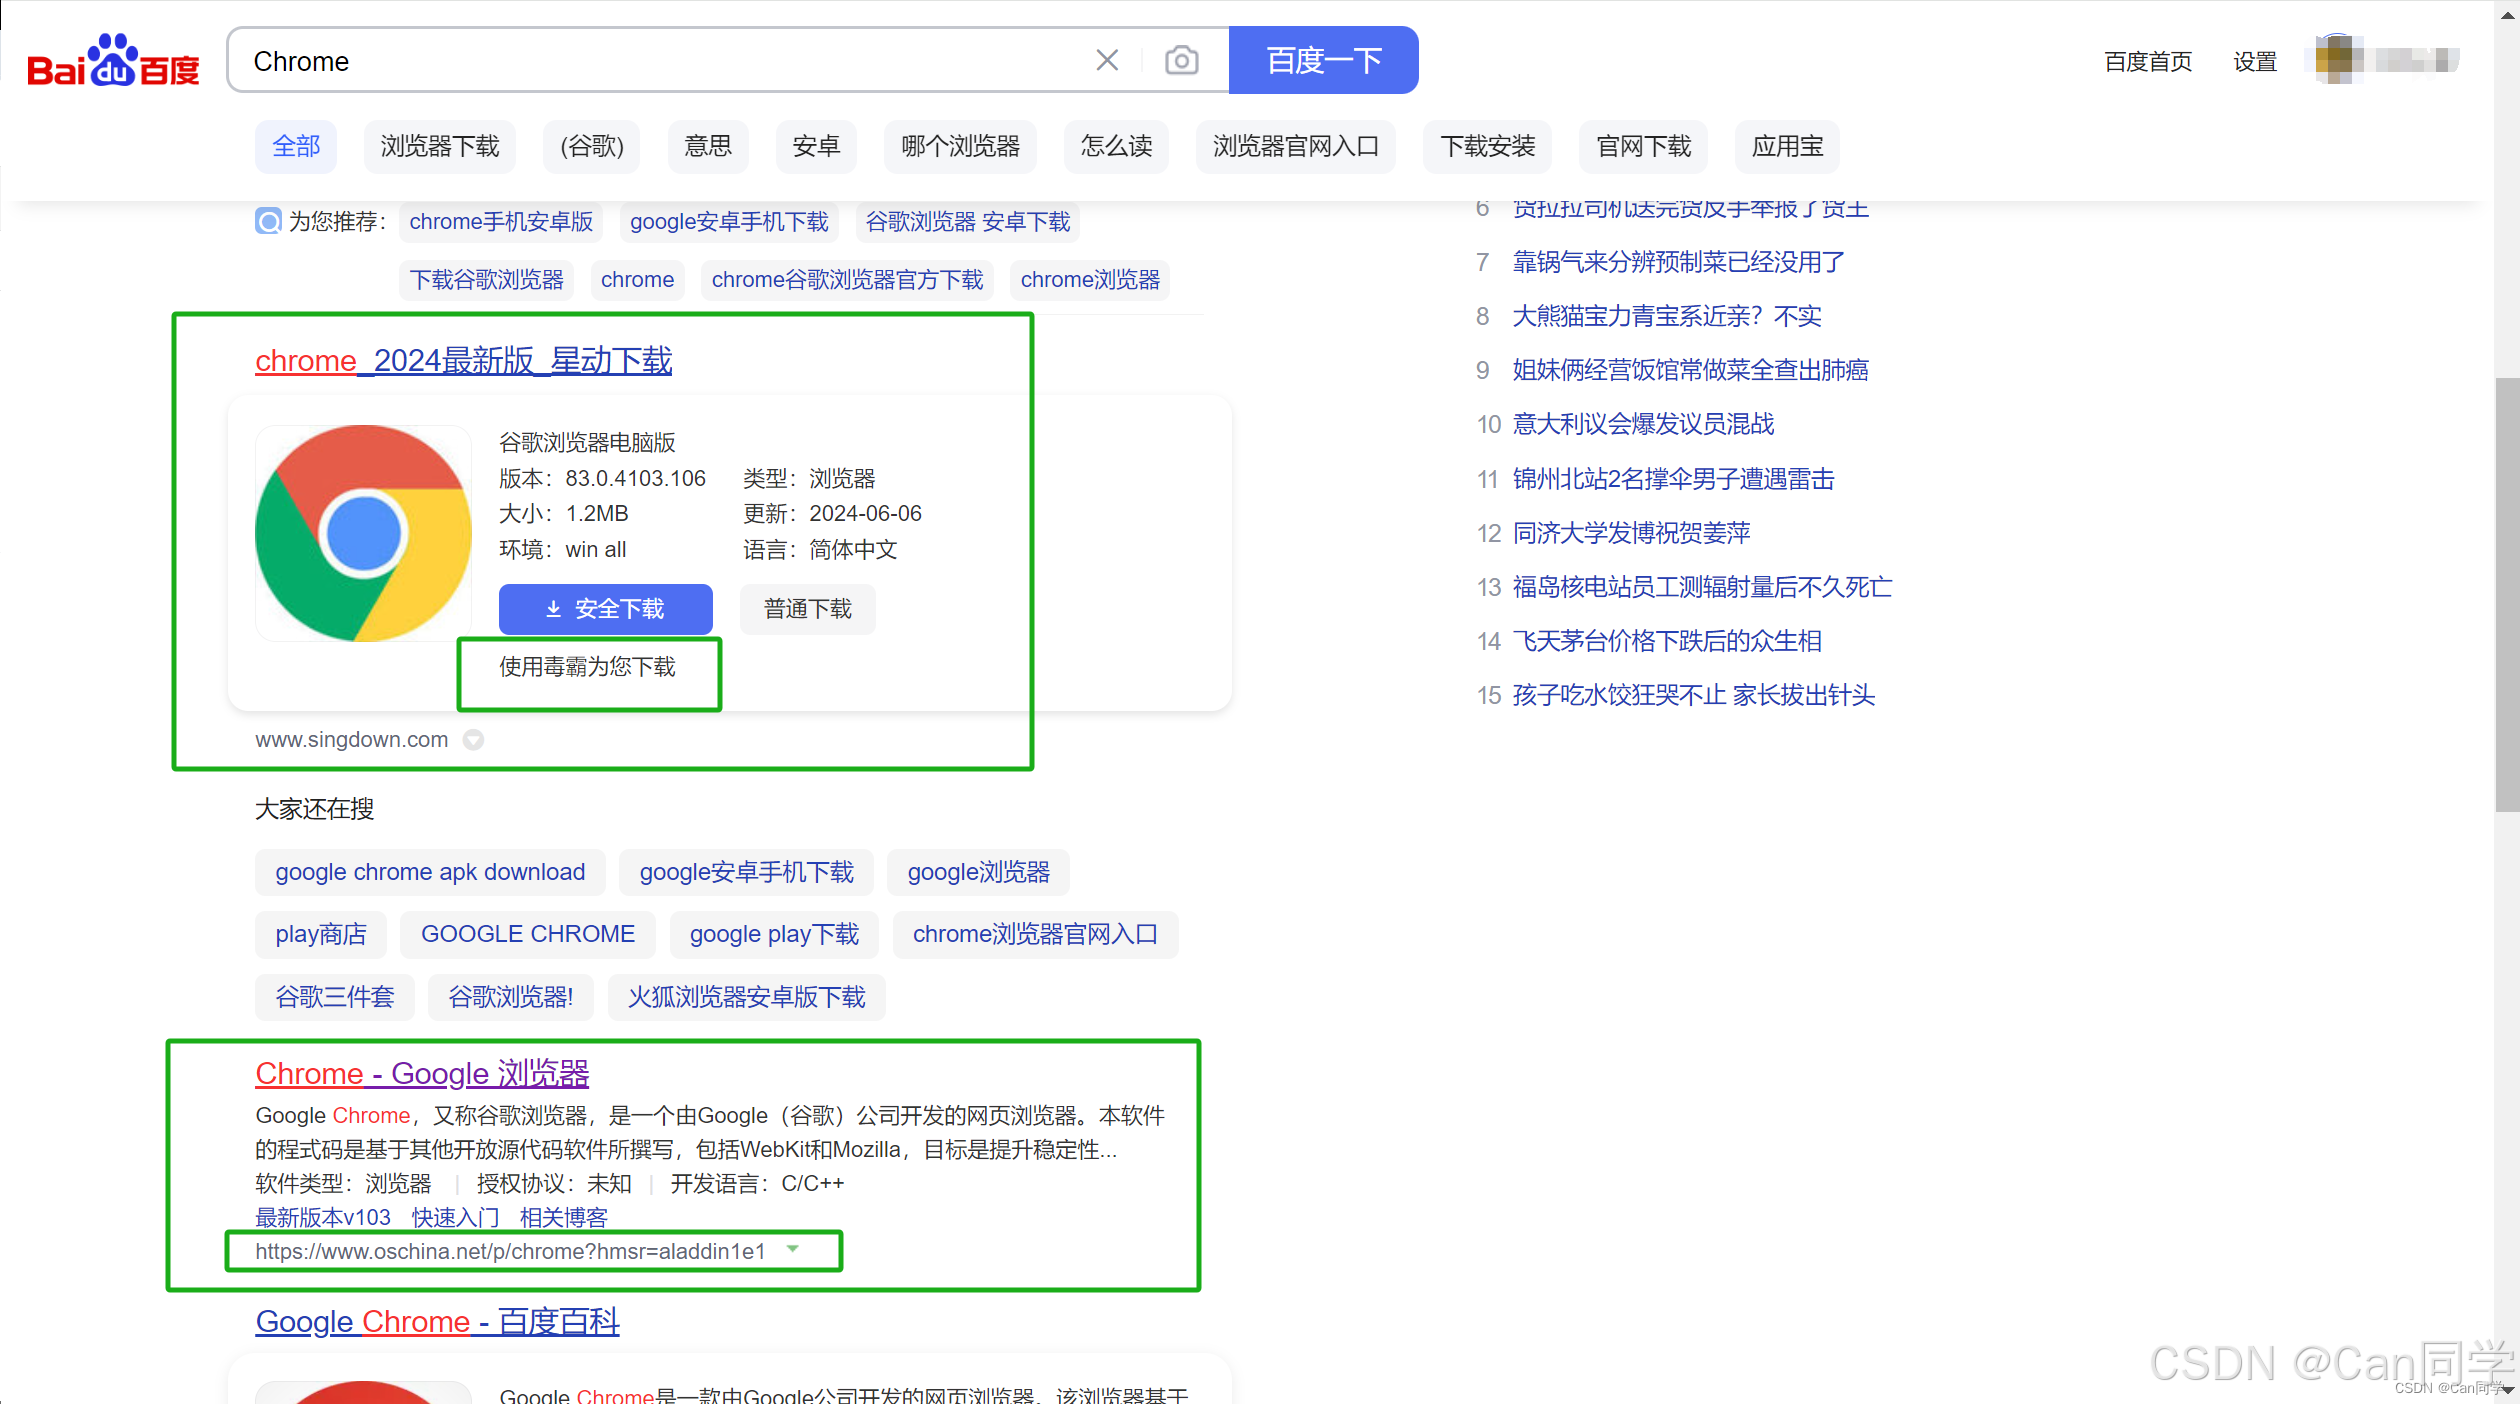Click hot search item 大熊猫宝力青宝系近亲
This screenshot has width=2520, height=1404.
(x=1666, y=316)
